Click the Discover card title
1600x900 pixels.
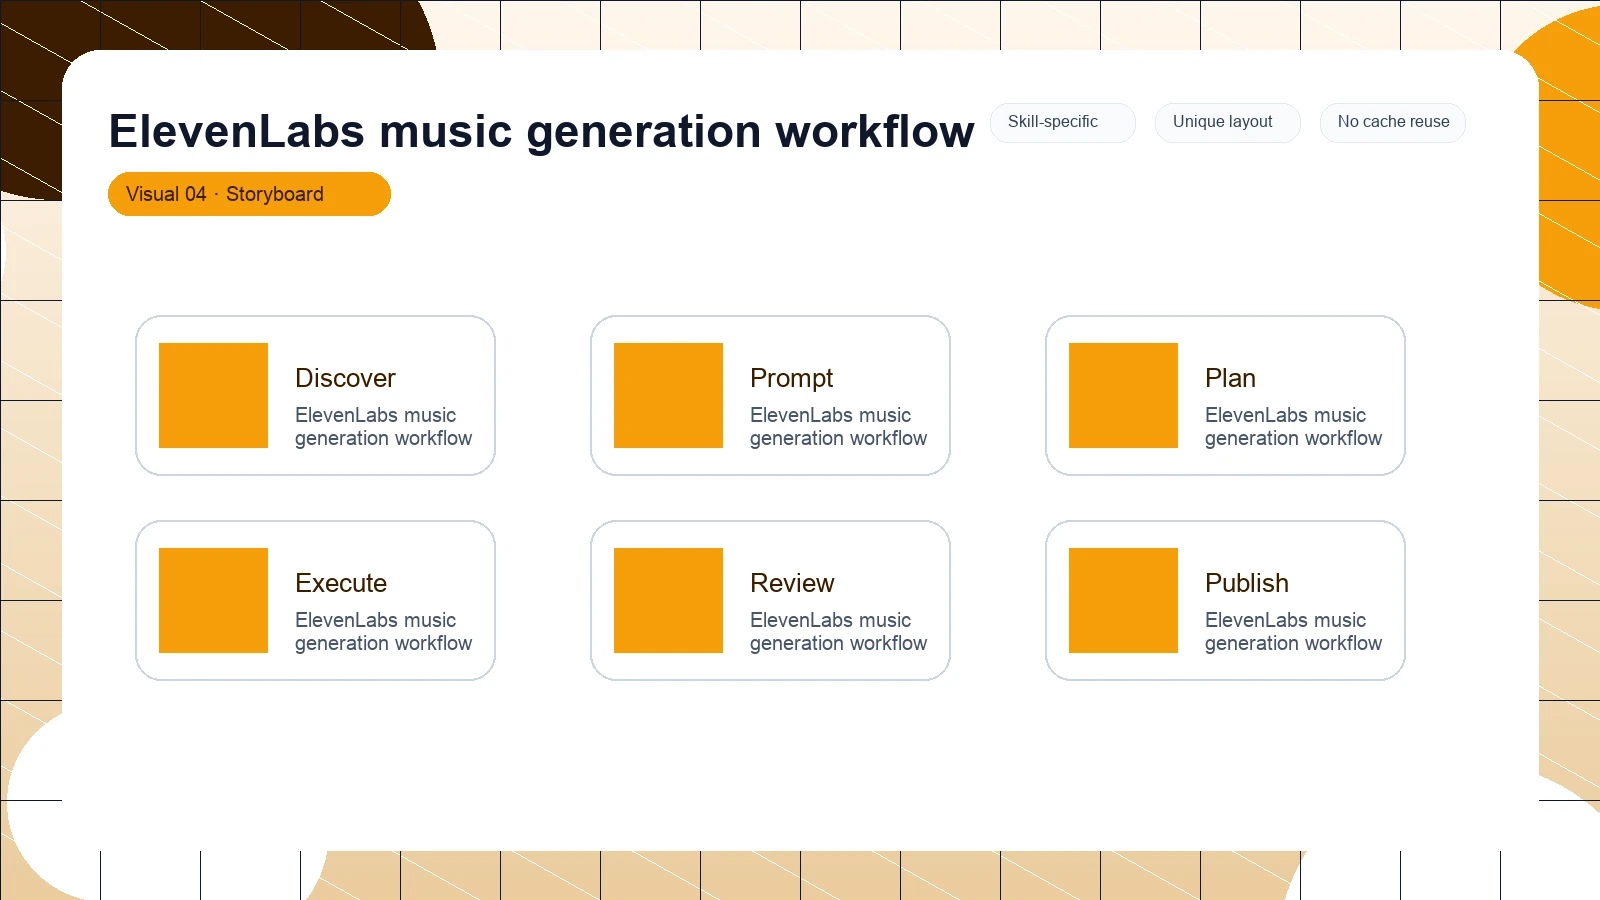coord(345,378)
